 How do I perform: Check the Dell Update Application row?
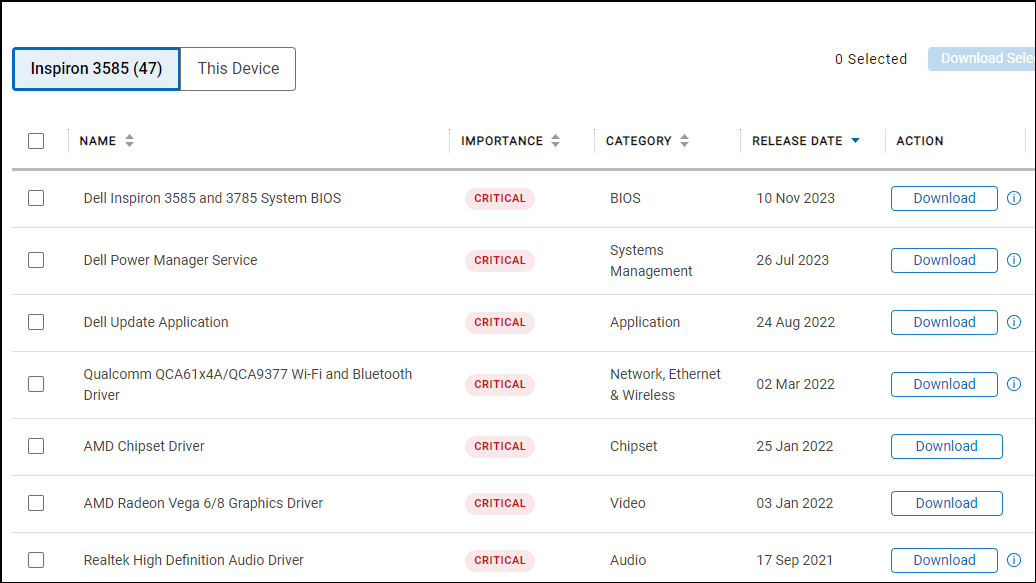click(x=36, y=322)
